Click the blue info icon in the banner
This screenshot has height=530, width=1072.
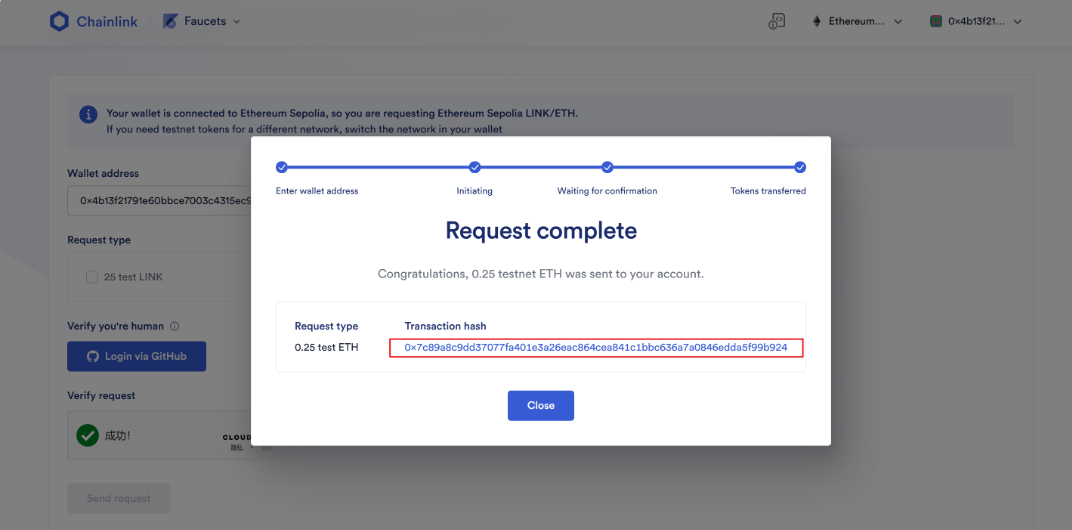88,114
